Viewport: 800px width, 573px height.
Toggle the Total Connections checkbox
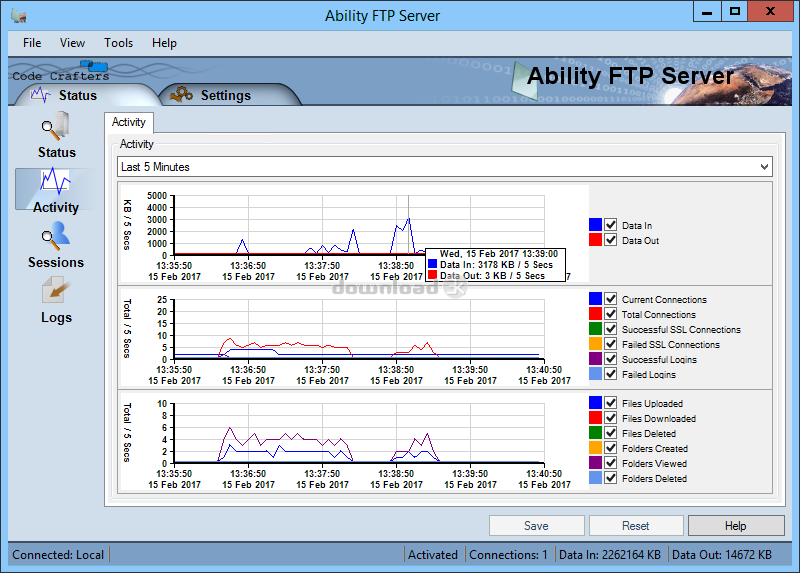610,314
